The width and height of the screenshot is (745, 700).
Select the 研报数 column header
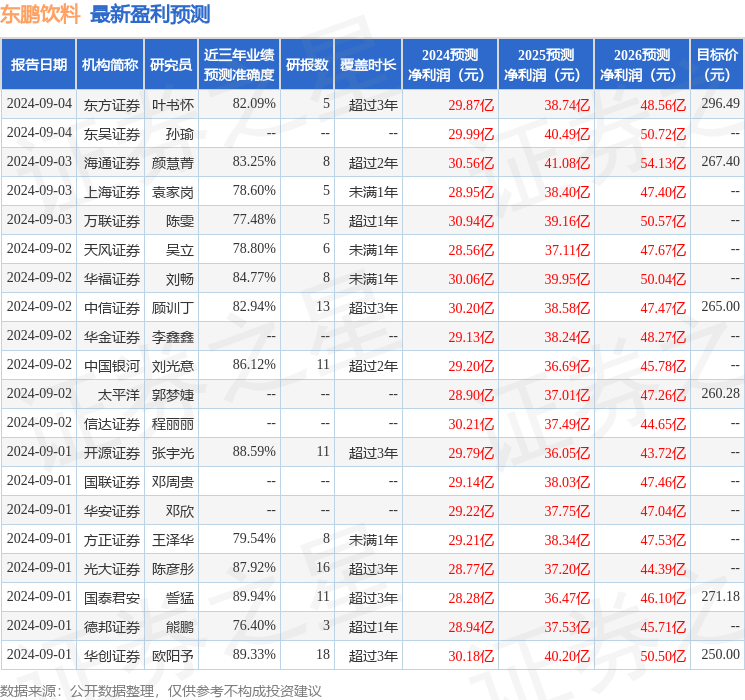click(x=307, y=65)
